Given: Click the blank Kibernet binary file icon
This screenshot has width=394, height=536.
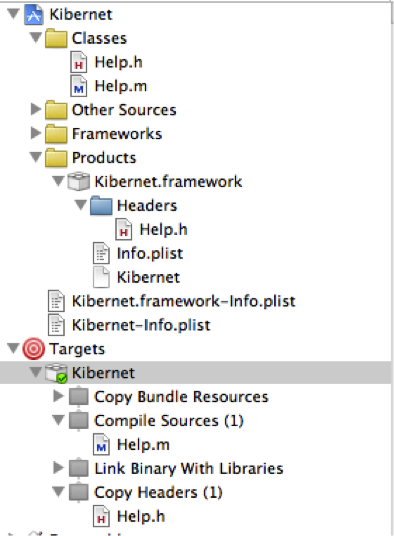Looking at the screenshot, I should click(101, 277).
